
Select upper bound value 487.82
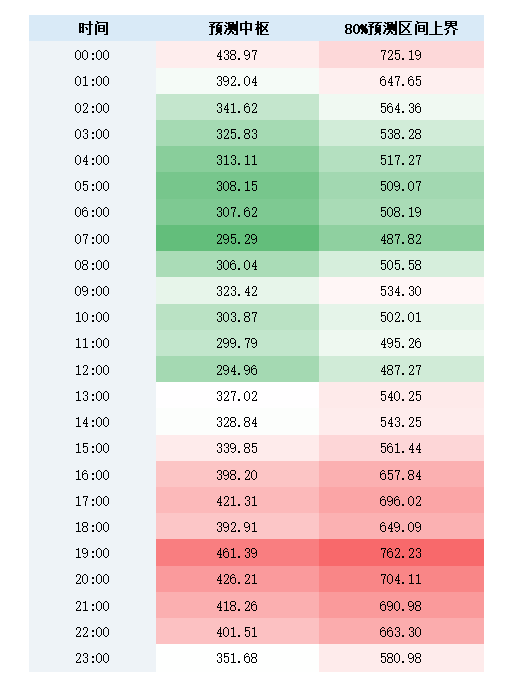click(401, 239)
